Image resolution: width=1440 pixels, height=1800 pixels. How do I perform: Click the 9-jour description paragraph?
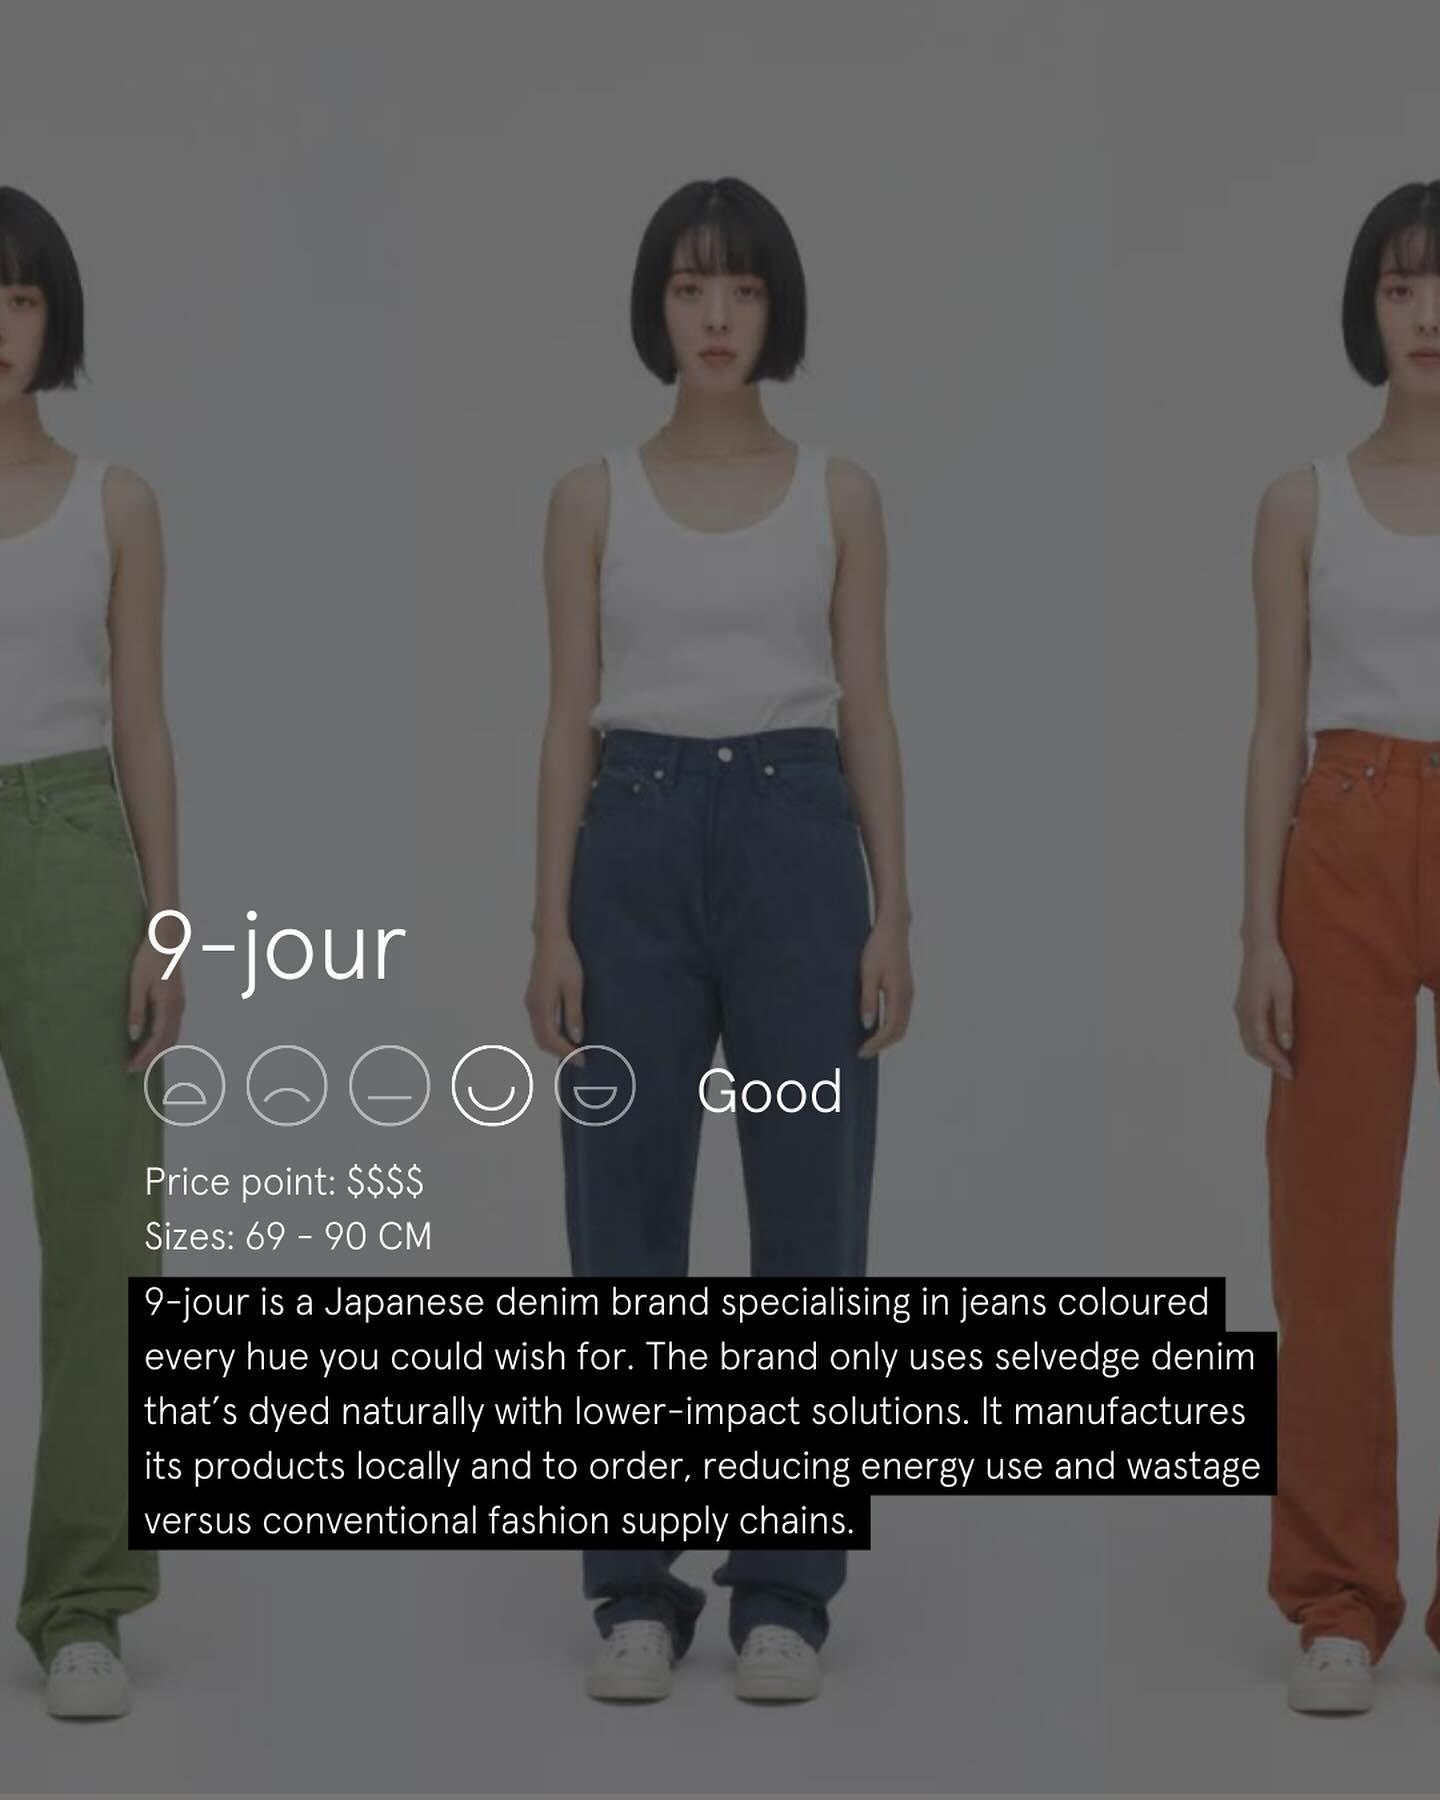(702, 1412)
